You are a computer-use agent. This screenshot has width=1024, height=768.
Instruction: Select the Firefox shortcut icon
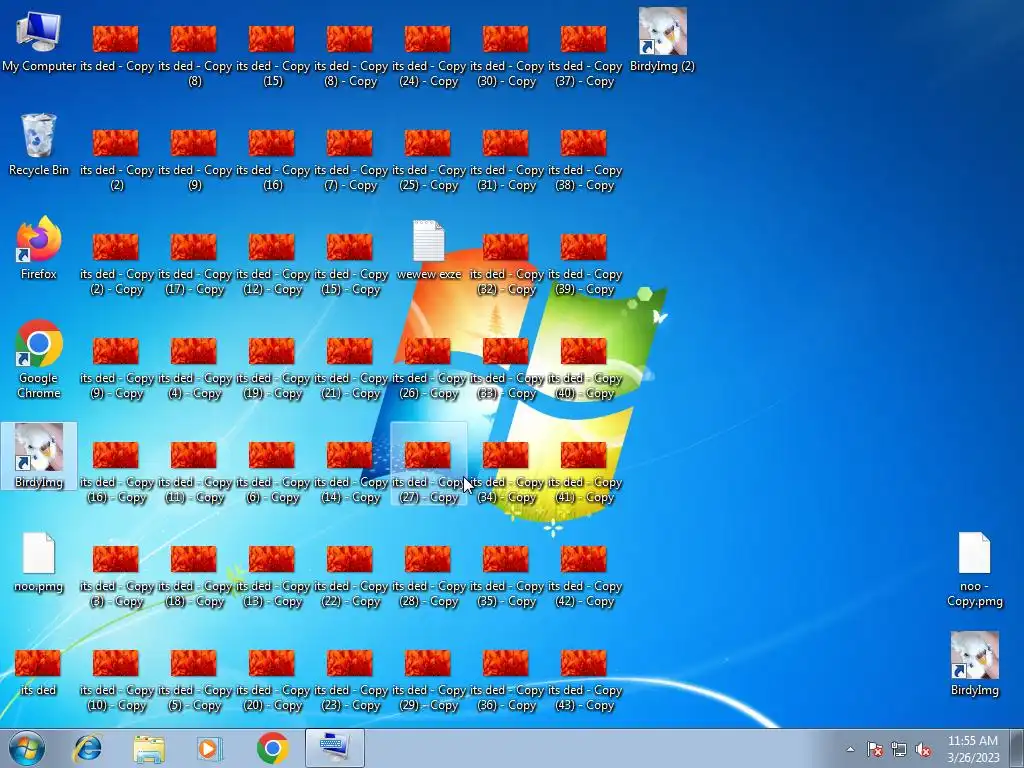point(39,248)
